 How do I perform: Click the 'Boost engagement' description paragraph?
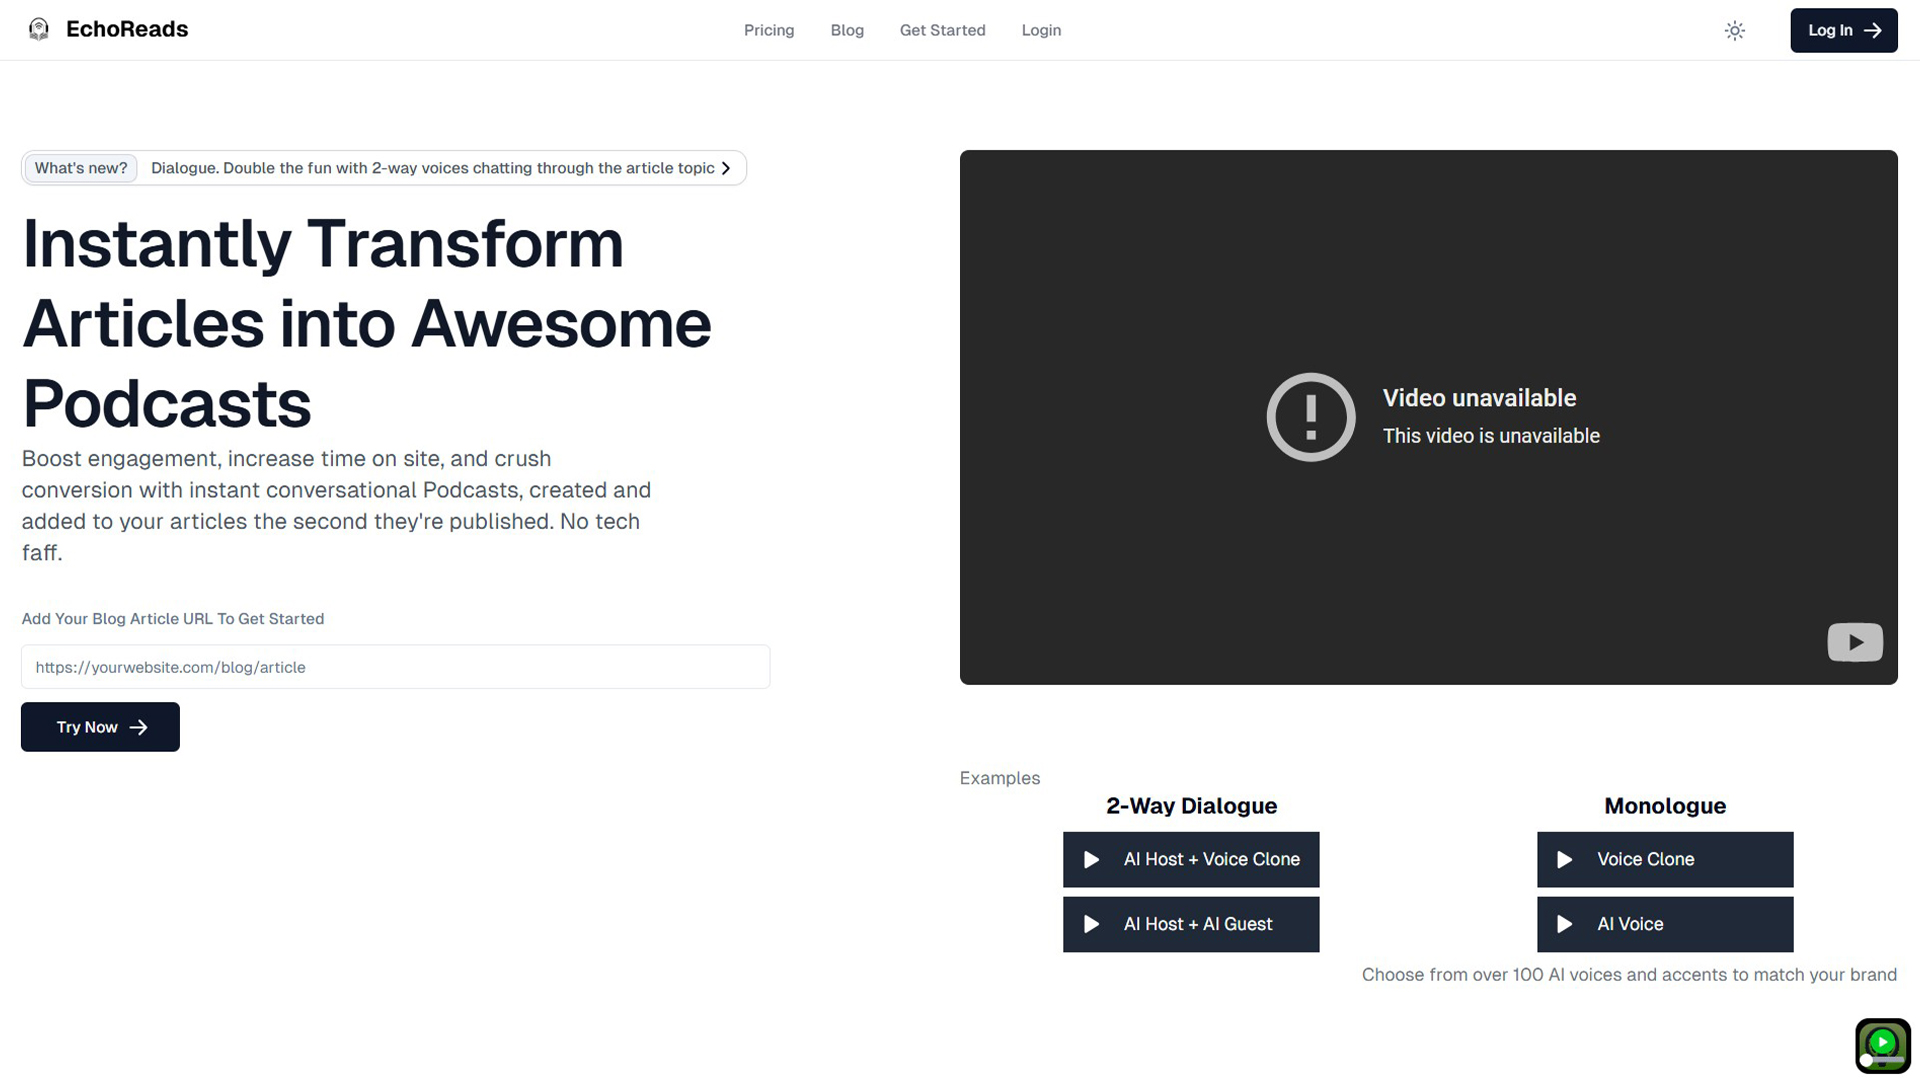pyautogui.click(x=337, y=505)
